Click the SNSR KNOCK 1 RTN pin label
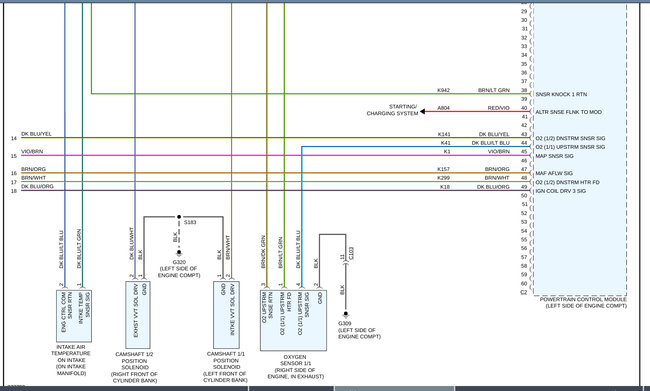Screen dimensions: 650x391 pyautogui.click(x=561, y=95)
